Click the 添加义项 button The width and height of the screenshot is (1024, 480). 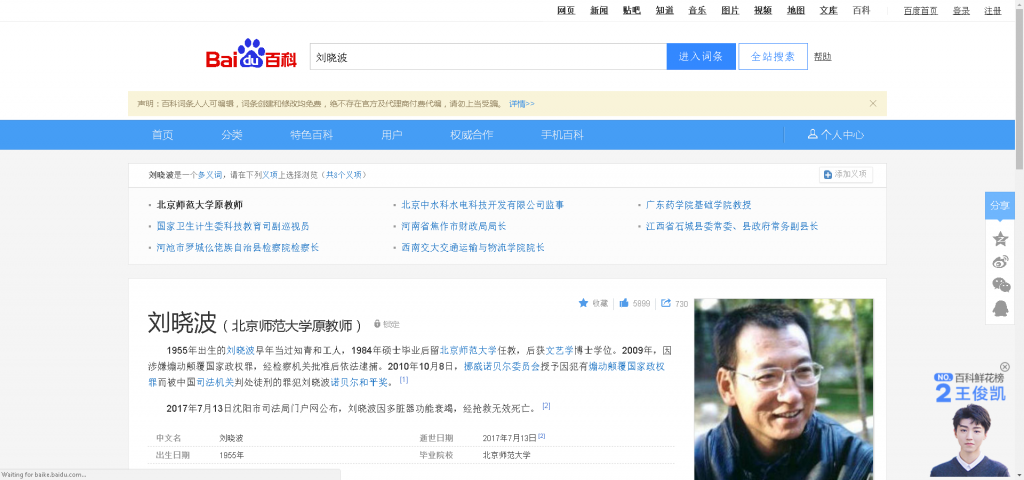coord(845,174)
